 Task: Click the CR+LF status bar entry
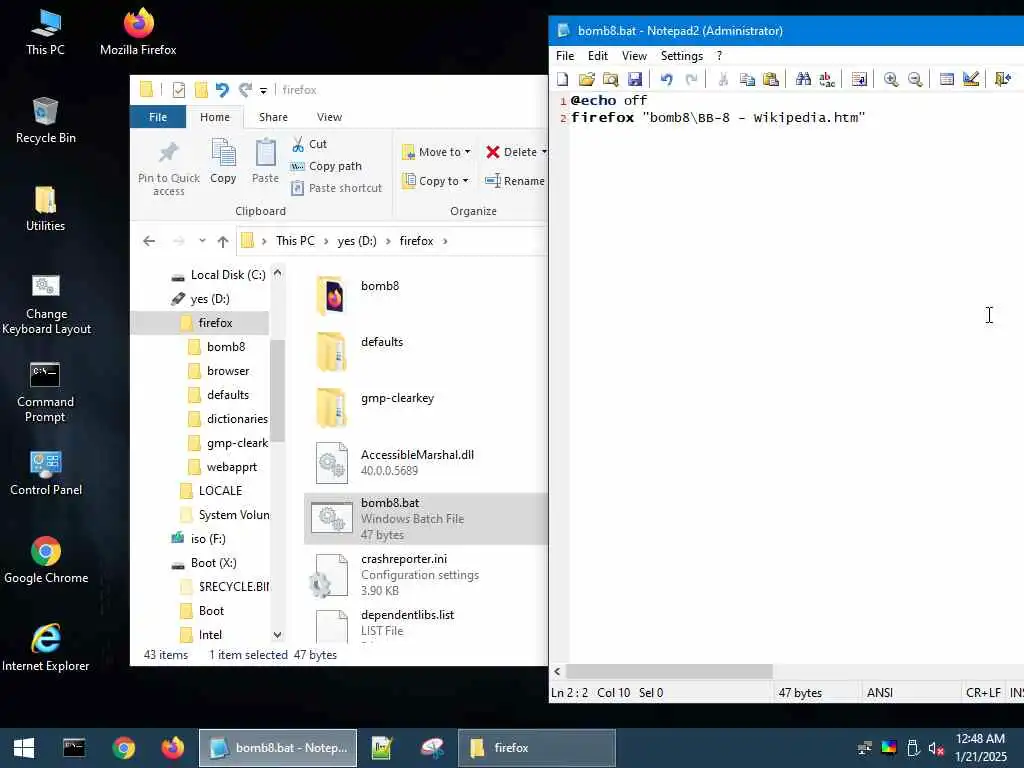click(x=983, y=693)
